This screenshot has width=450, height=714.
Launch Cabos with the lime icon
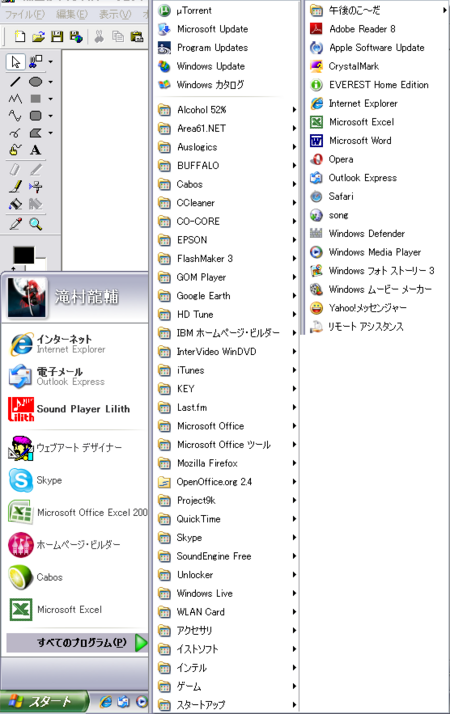[x=75, y=577]
